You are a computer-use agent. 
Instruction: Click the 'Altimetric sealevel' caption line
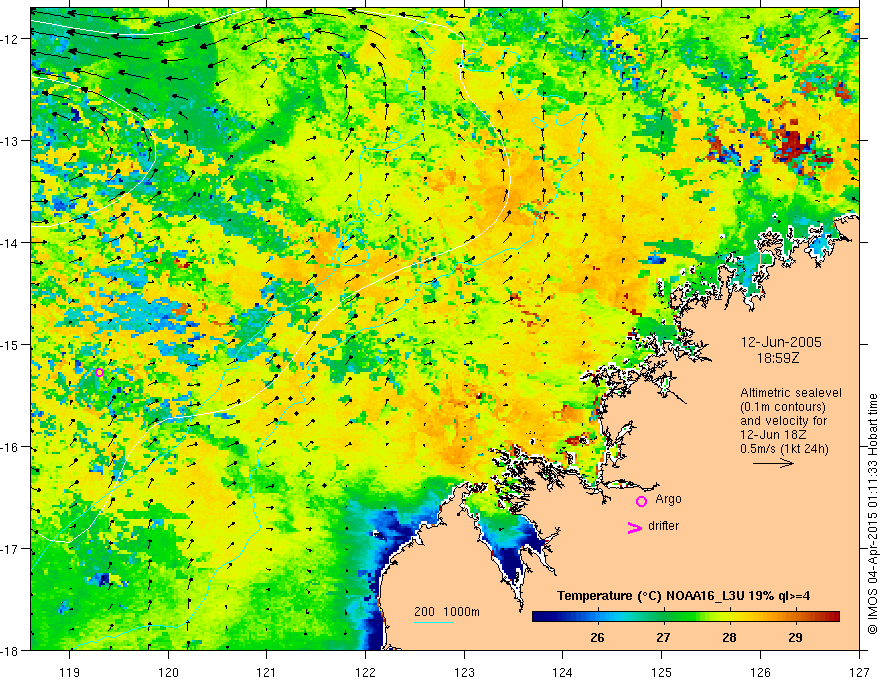[x=791, y=393]
